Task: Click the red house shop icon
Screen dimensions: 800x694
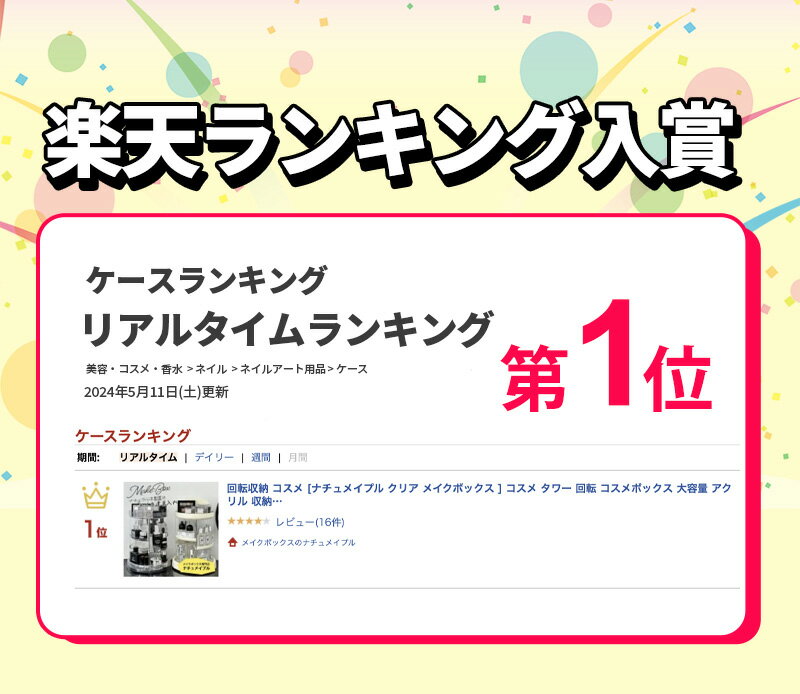Action: pos(233,542)
